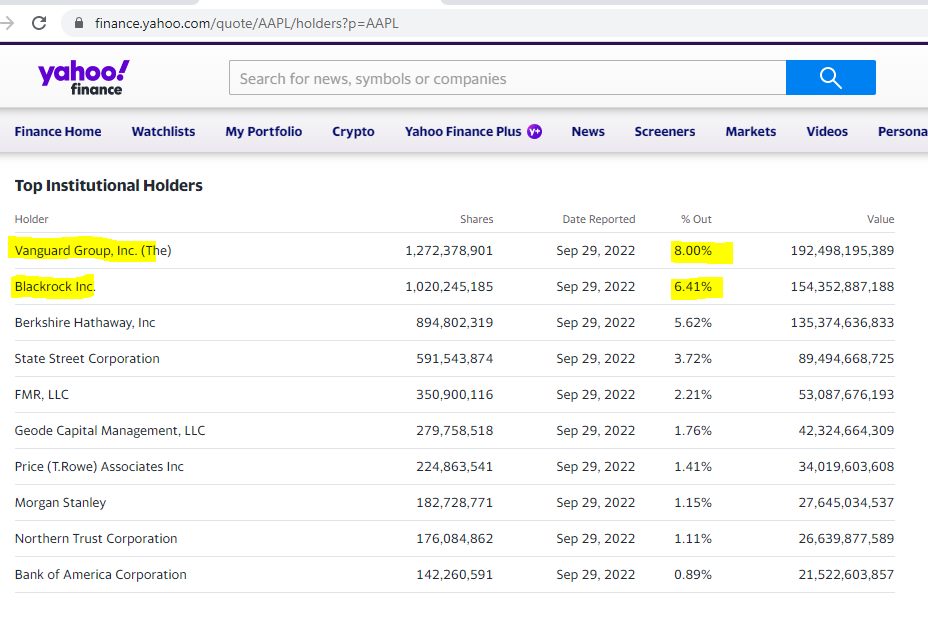Open Yahoo Finance Plus menu
Screen dimensions: 928x618
click(x=463, y=131)
